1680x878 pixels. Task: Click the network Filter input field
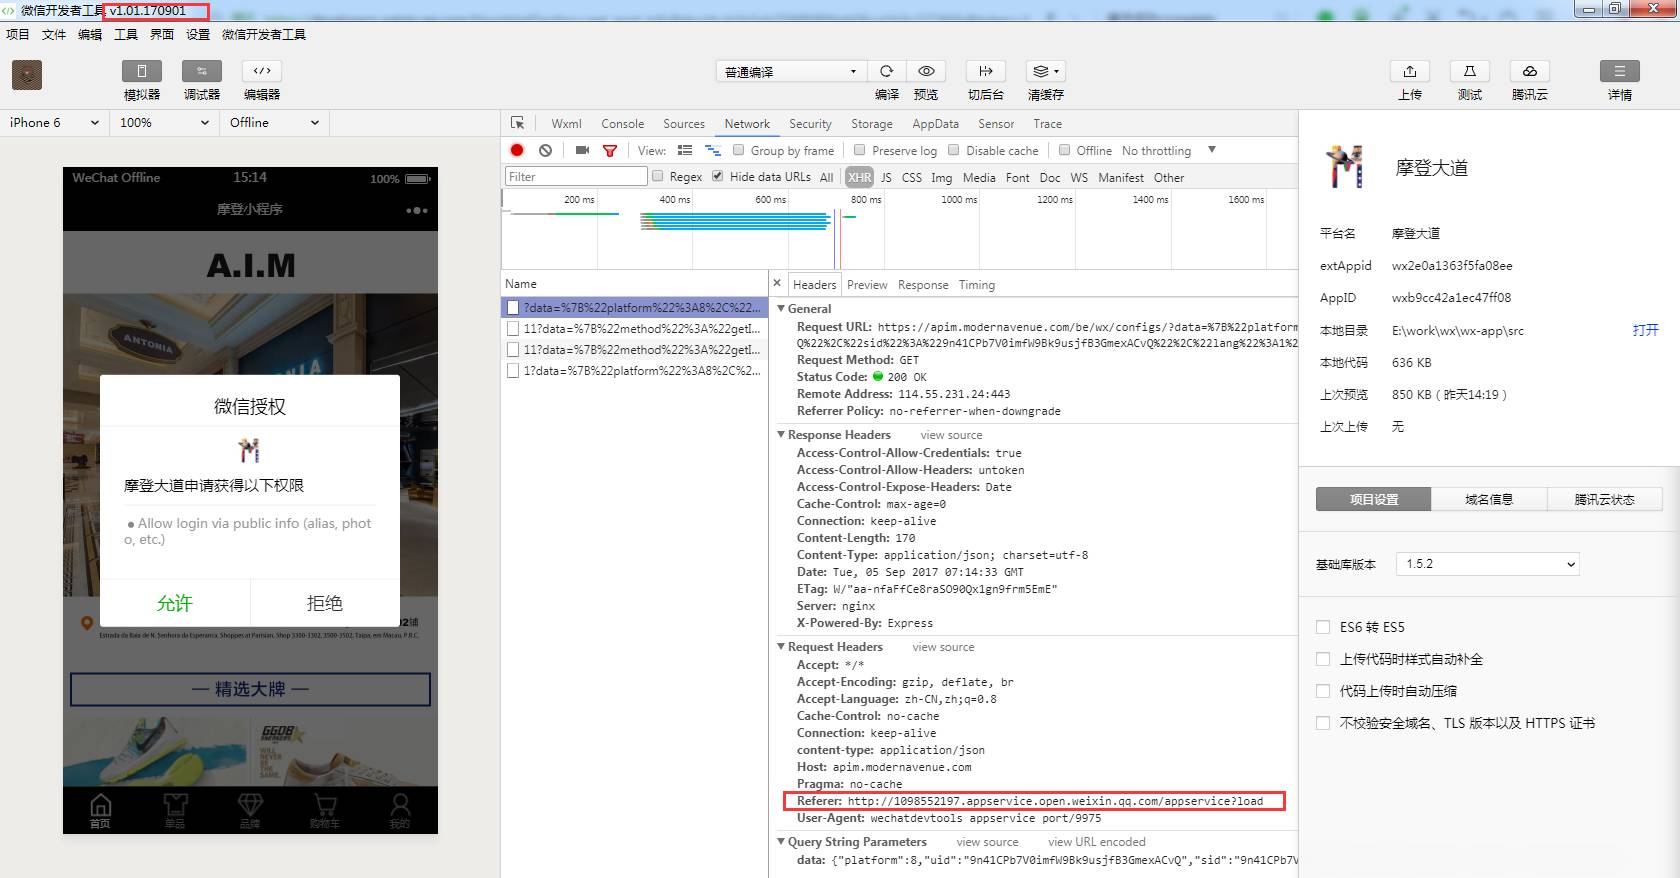[x=576, y=177]
